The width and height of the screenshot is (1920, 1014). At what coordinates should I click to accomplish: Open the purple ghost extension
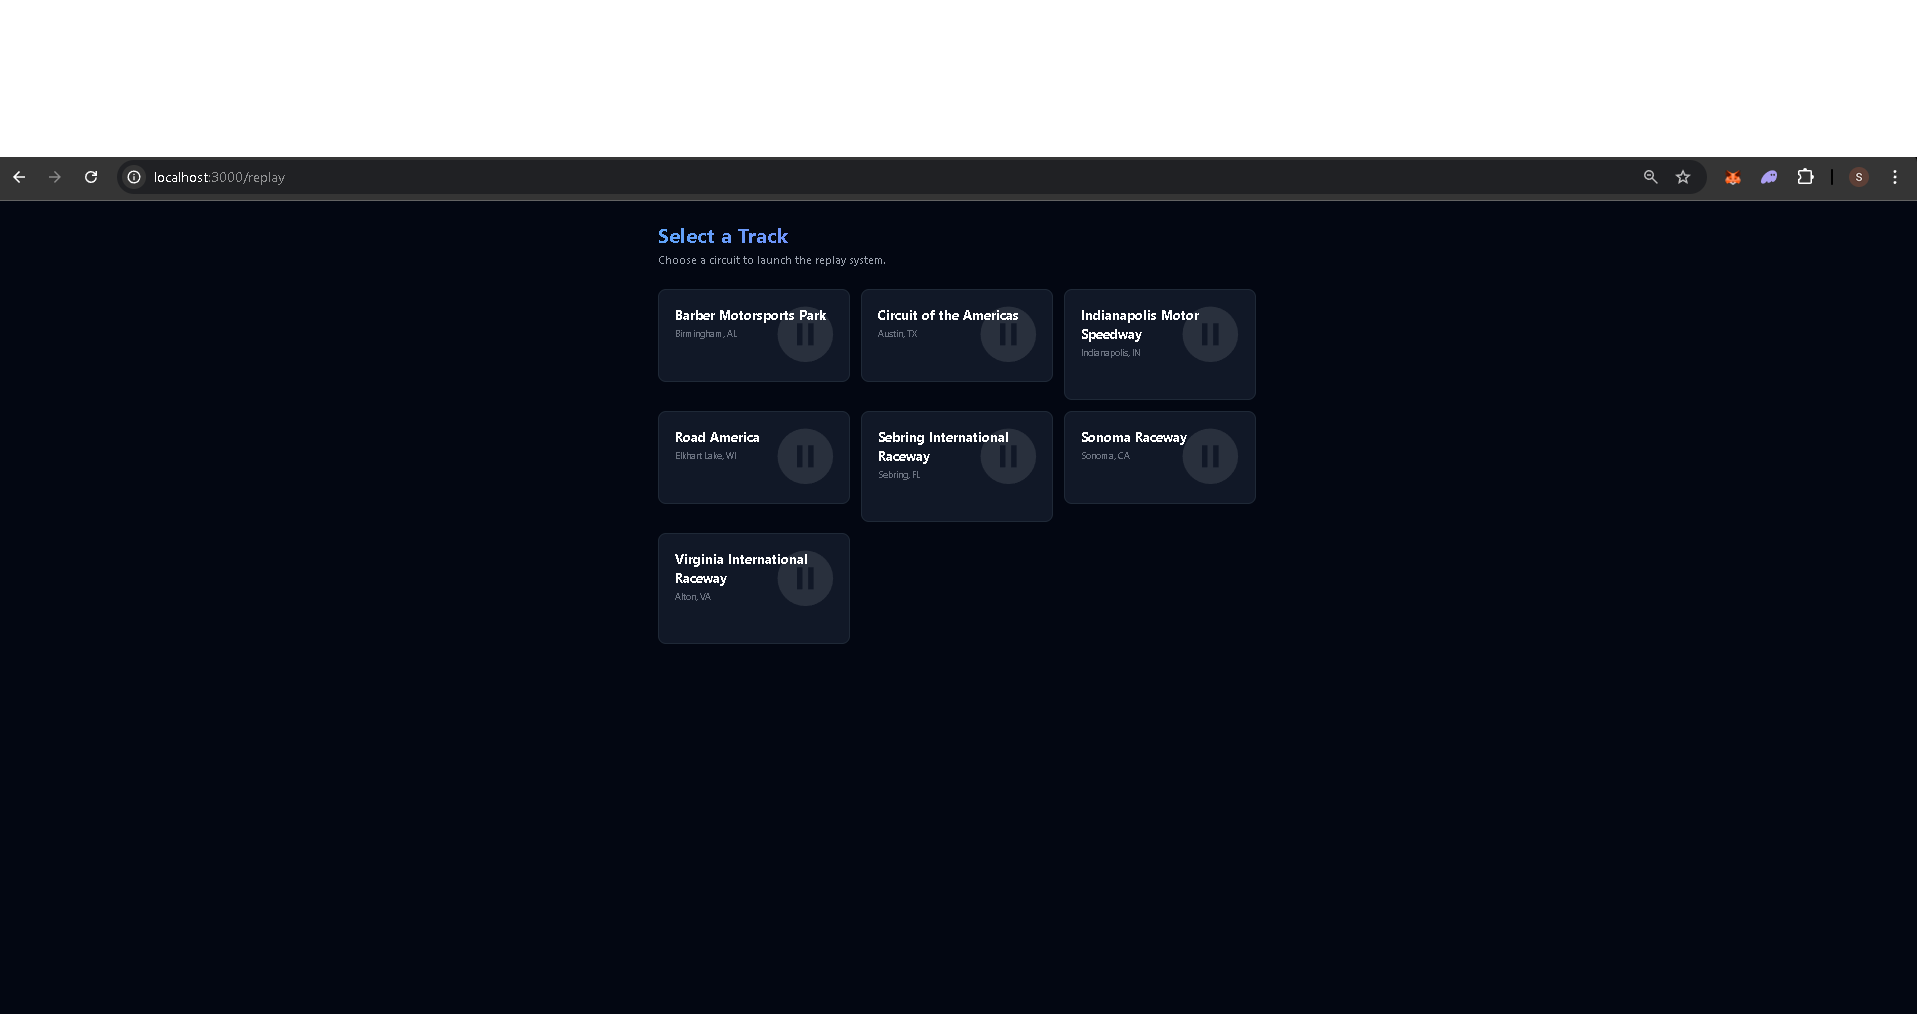click(x=1769, y=177)
